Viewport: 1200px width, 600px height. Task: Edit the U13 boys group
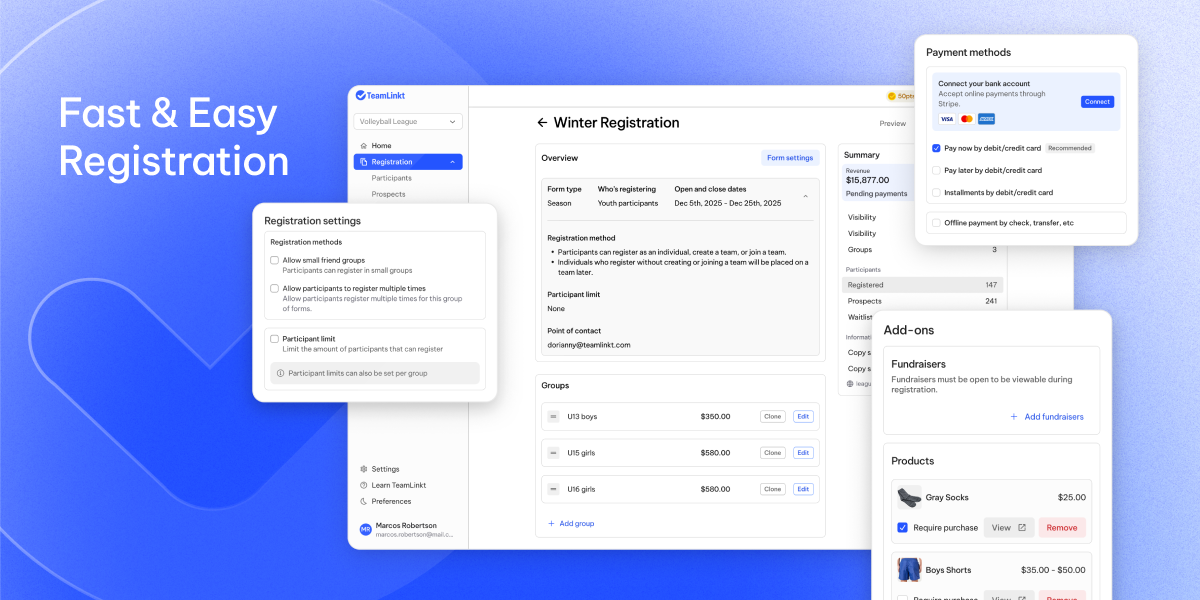[803, 417]
